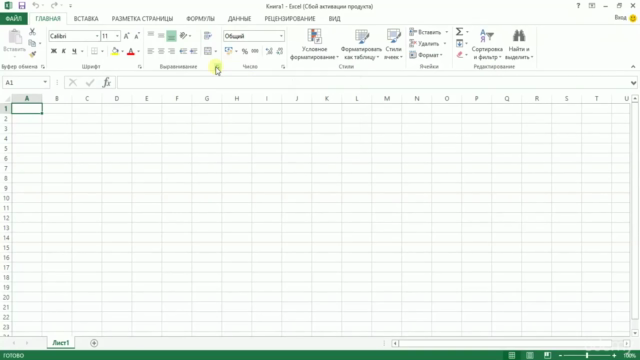The image size is (640, 360).
Task: Clear cell contents with the eraser icon
Action: point(460,55)
